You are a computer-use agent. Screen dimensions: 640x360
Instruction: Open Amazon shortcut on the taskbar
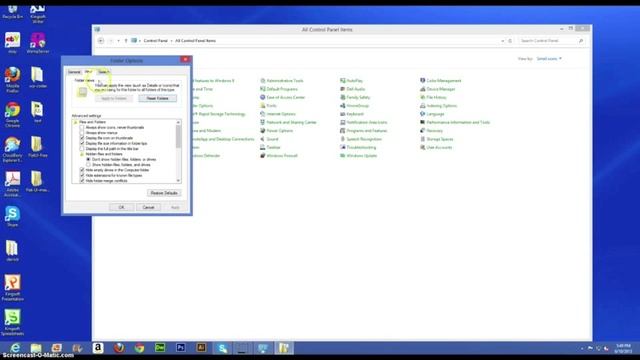[98, 348]
